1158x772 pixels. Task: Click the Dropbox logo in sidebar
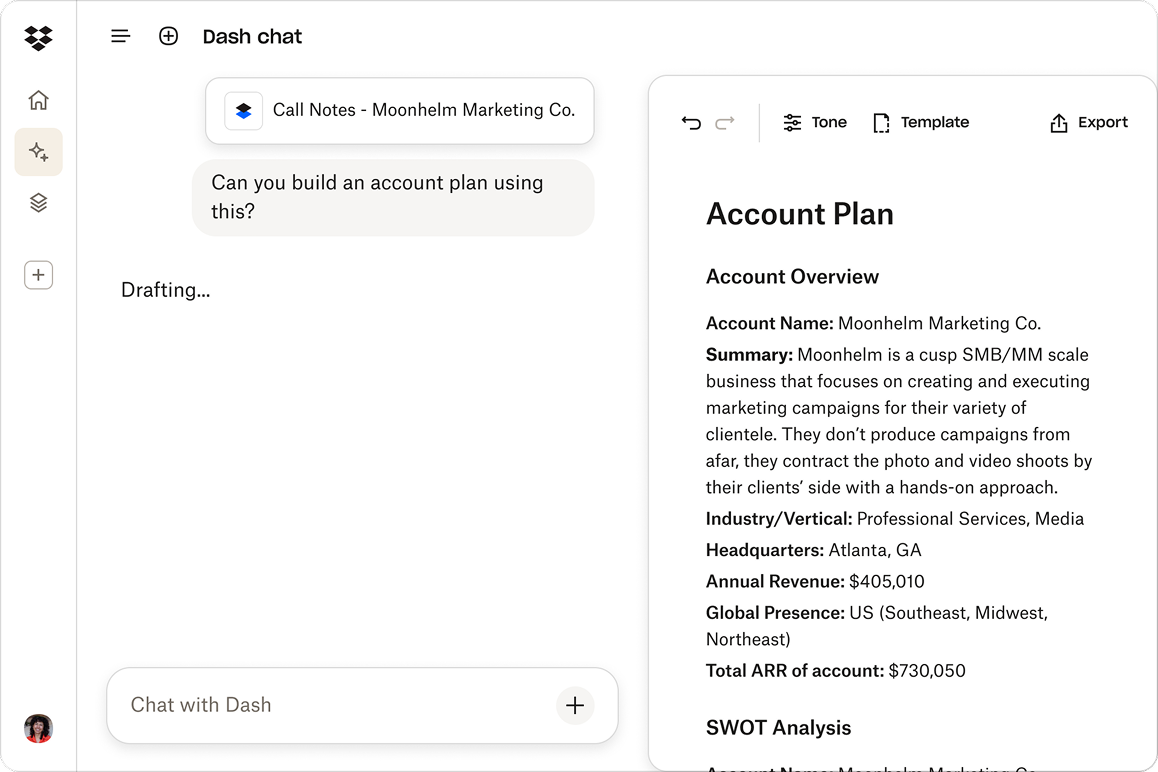38,38
